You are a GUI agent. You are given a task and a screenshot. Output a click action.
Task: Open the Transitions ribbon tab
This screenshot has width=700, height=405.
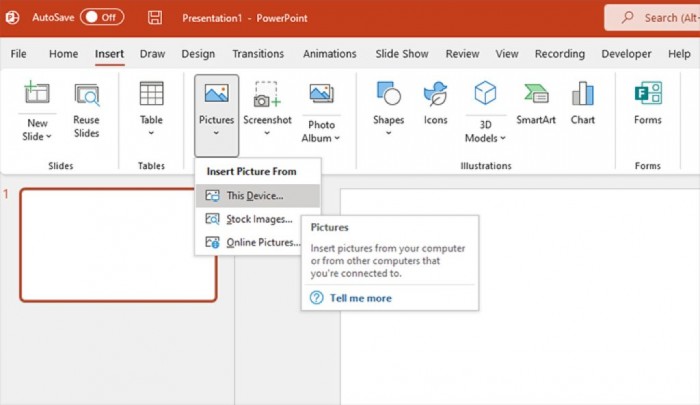pyautogui.click(x=258, y=54)
